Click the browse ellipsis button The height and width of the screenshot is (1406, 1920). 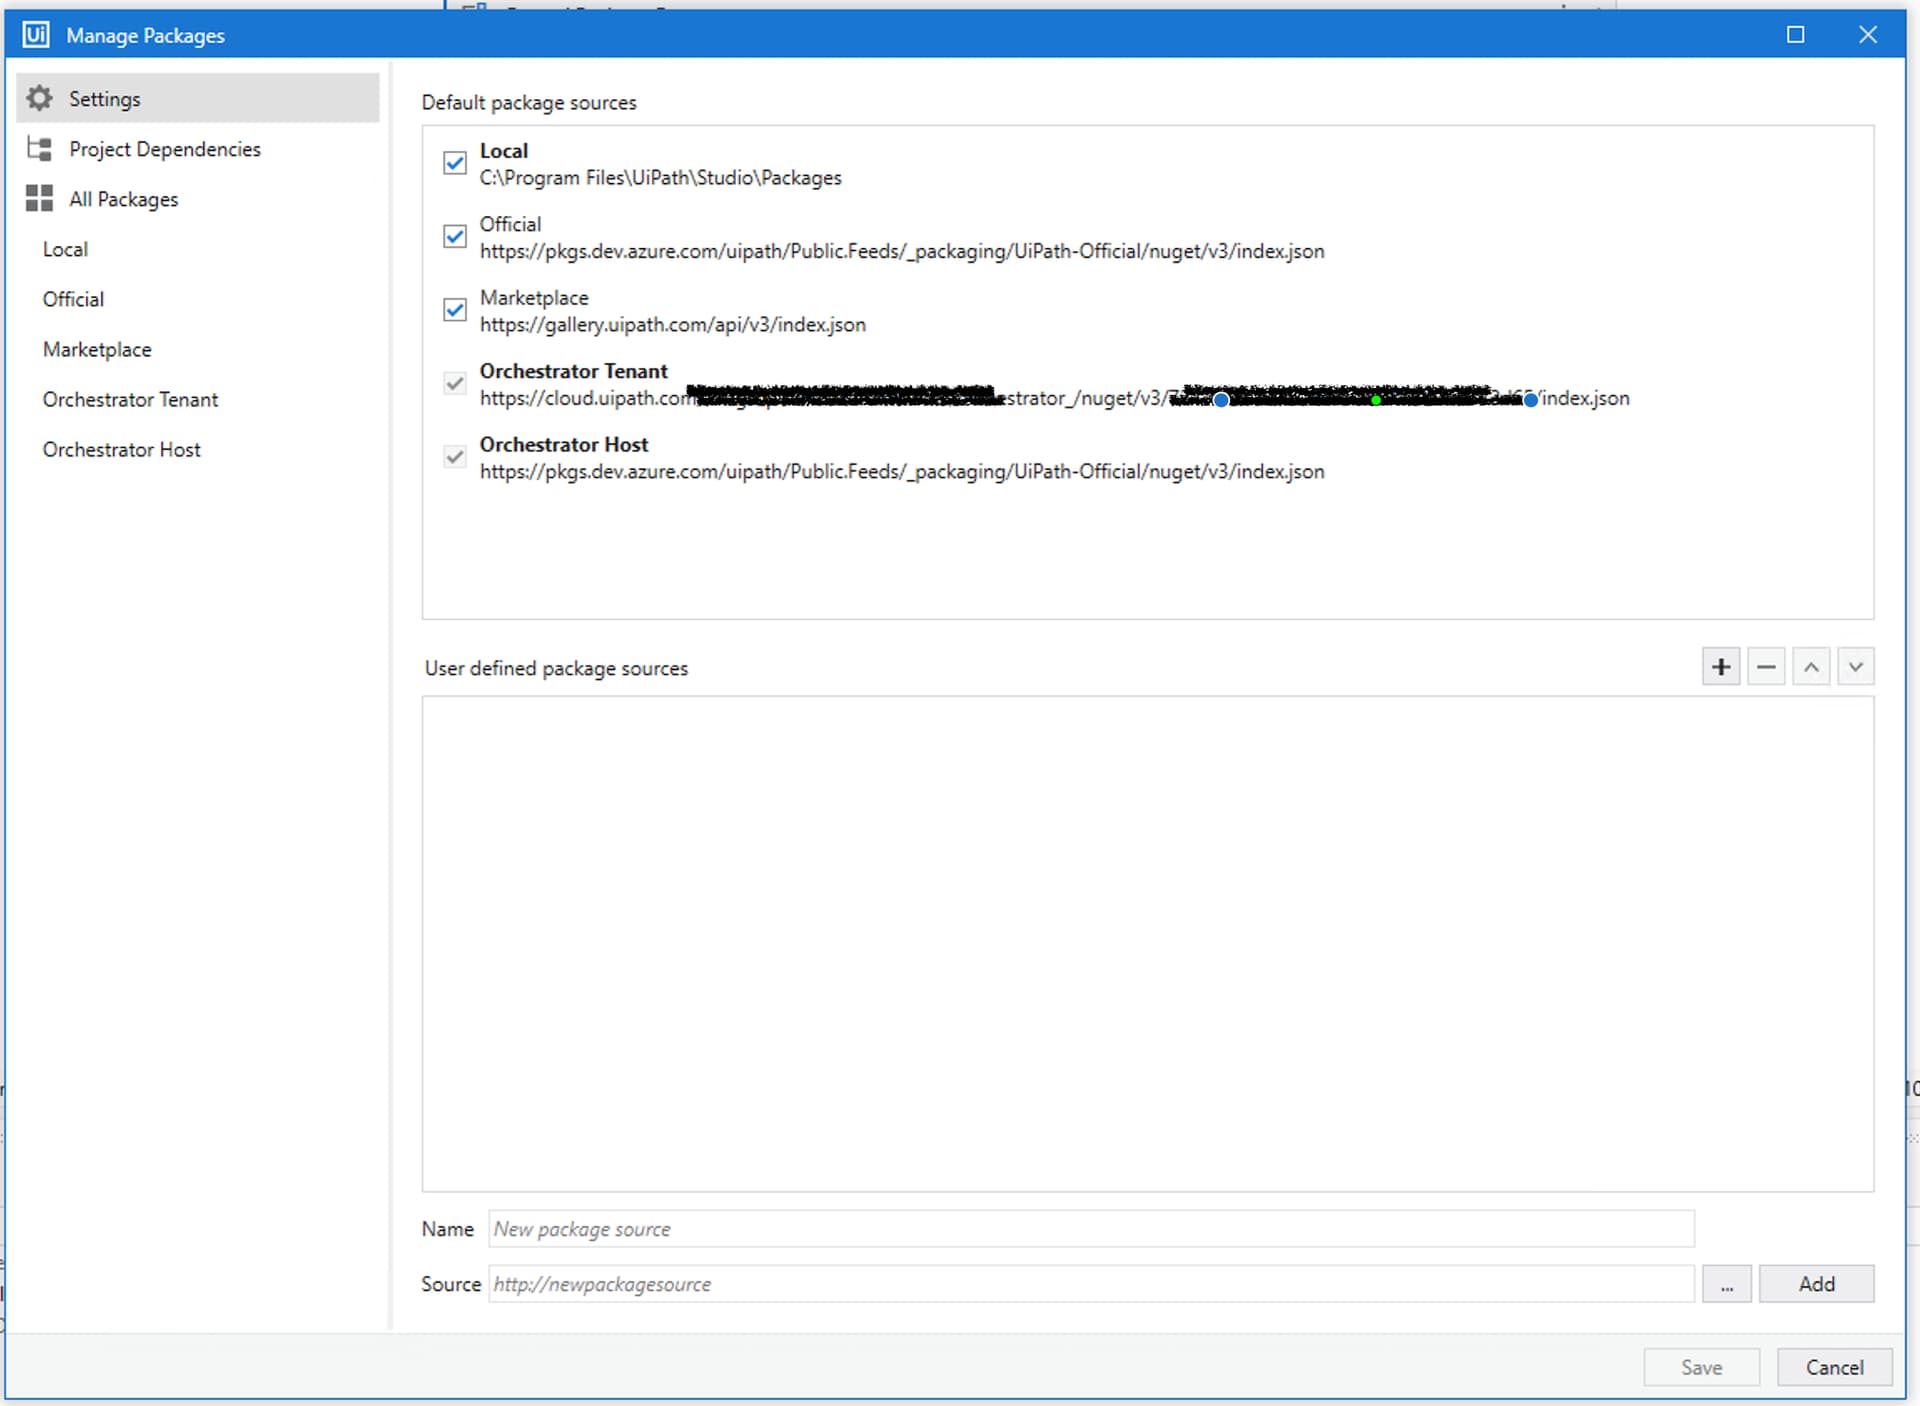coord(1726,1284)
